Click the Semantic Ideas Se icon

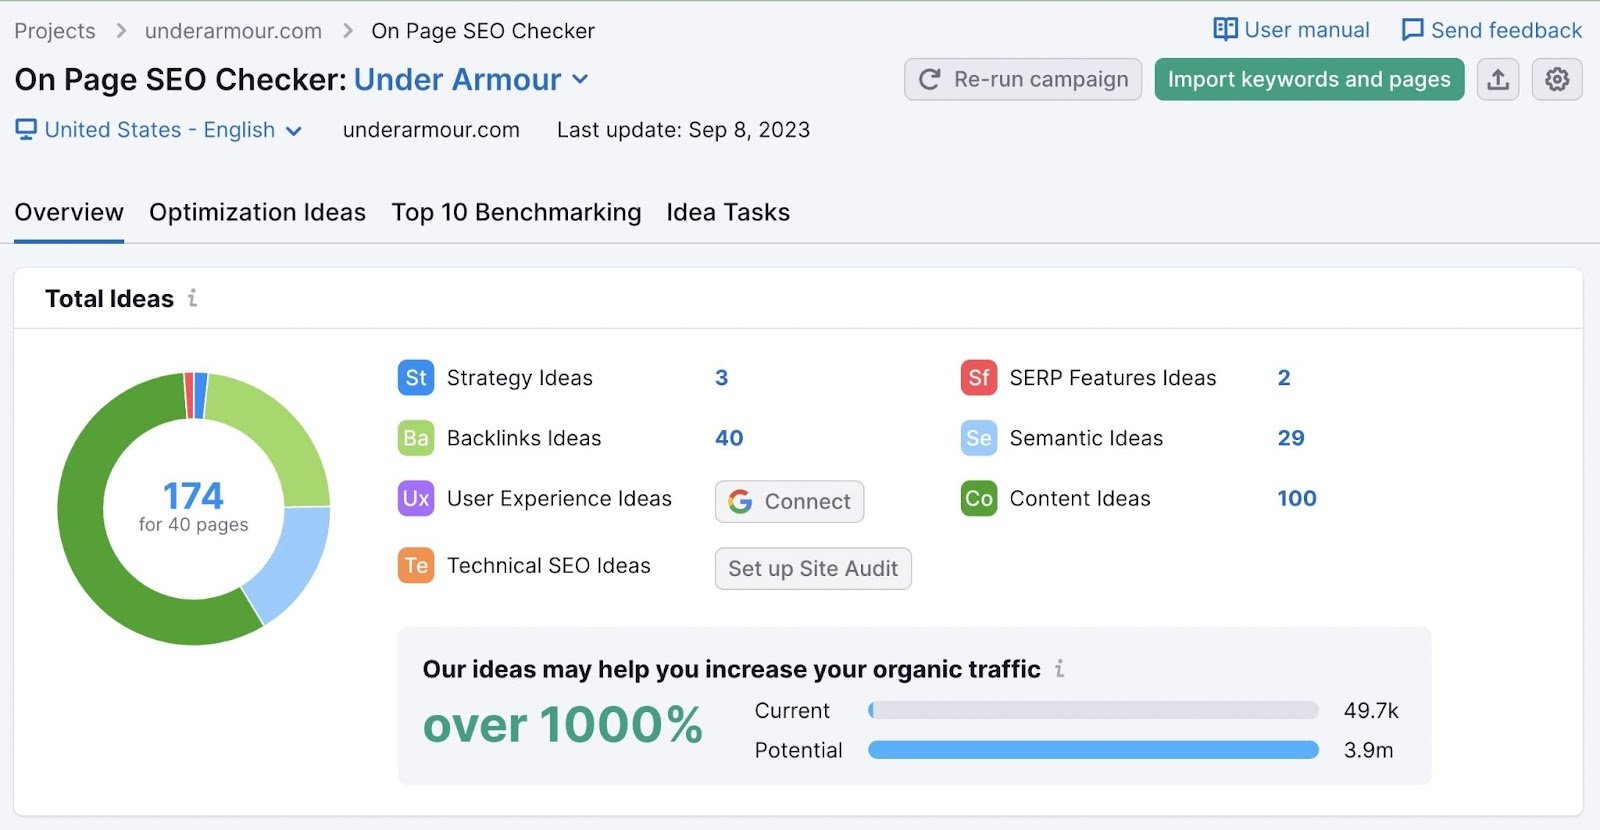978,438
